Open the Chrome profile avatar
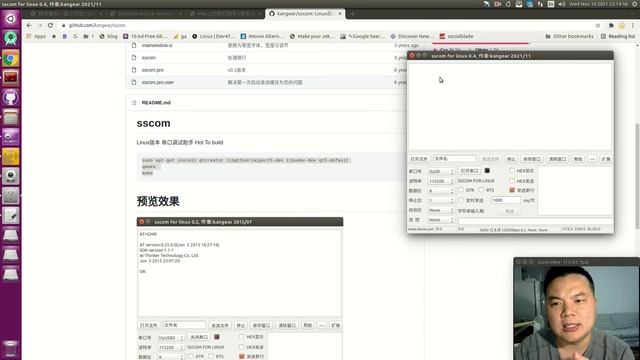 tap(622, 25)
